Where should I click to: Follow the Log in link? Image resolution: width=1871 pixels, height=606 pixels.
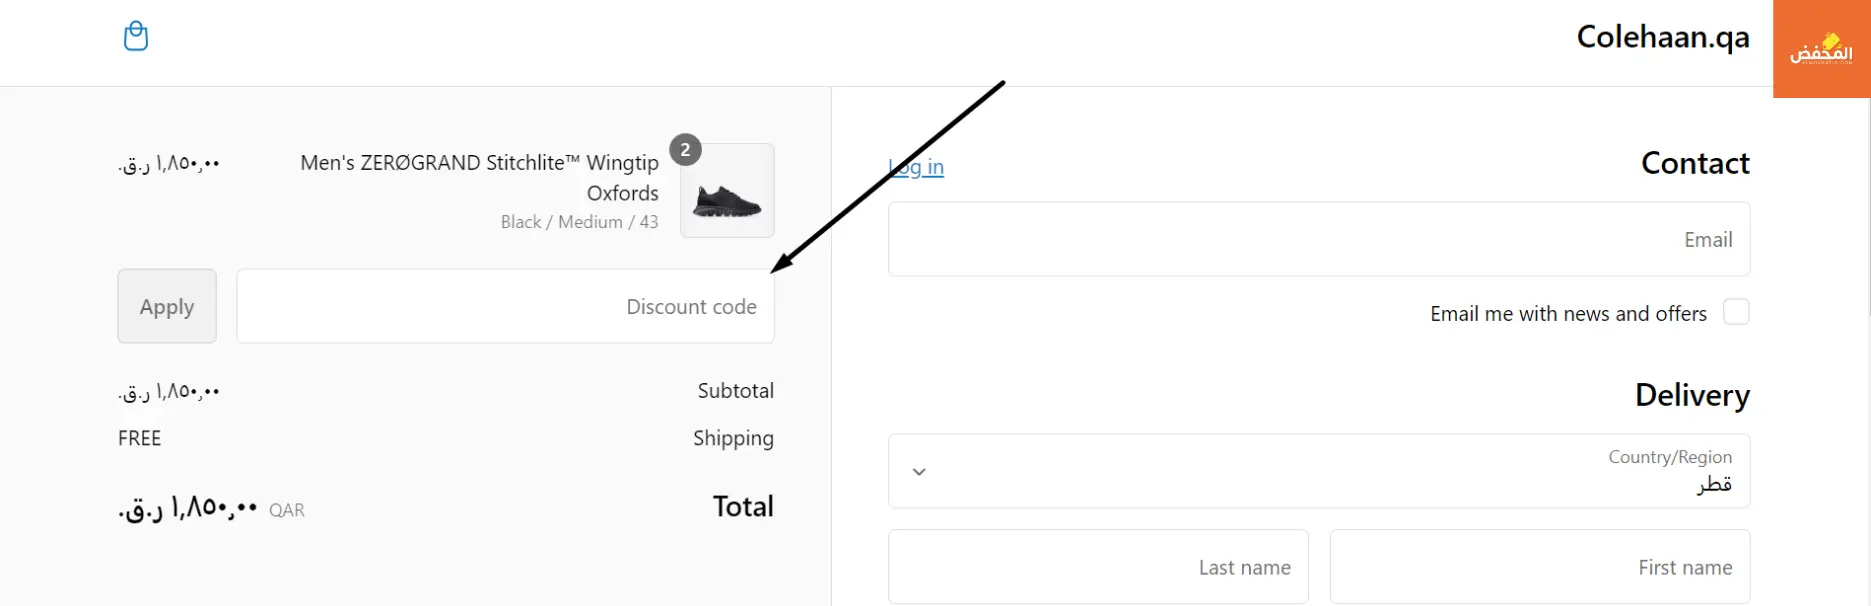[916, 167]
